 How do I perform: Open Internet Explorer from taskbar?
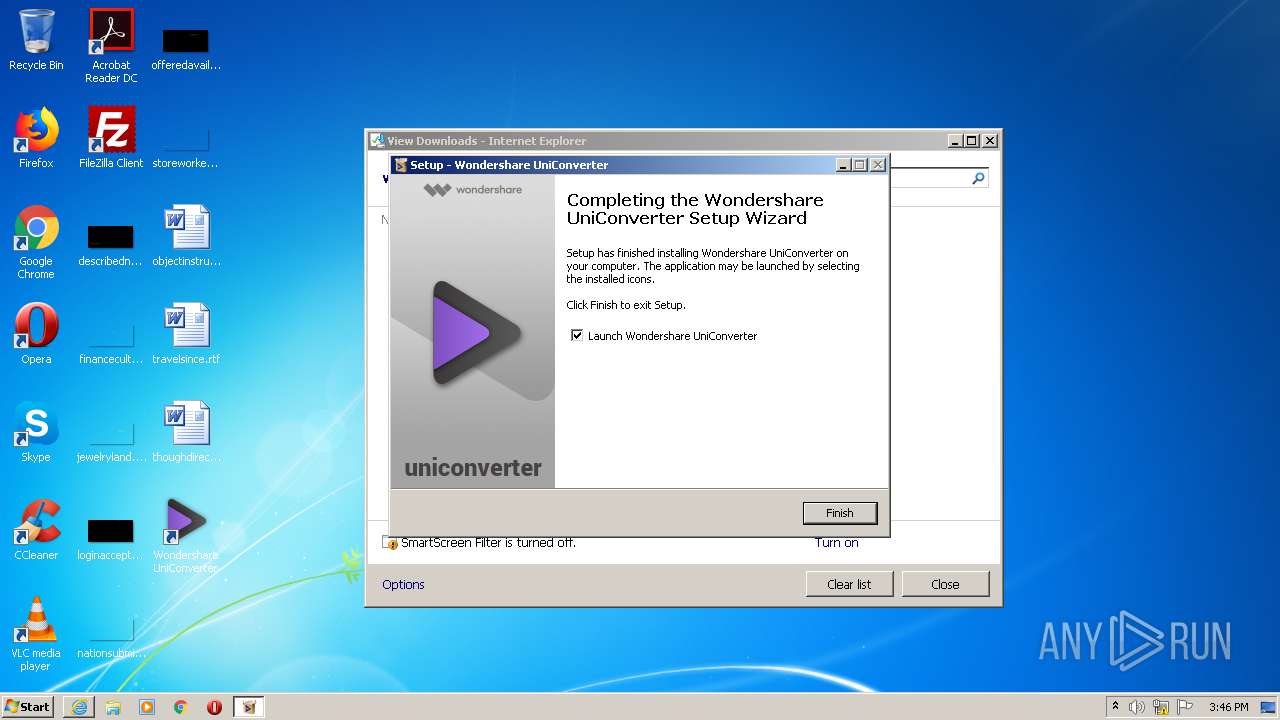click(79, 707)
